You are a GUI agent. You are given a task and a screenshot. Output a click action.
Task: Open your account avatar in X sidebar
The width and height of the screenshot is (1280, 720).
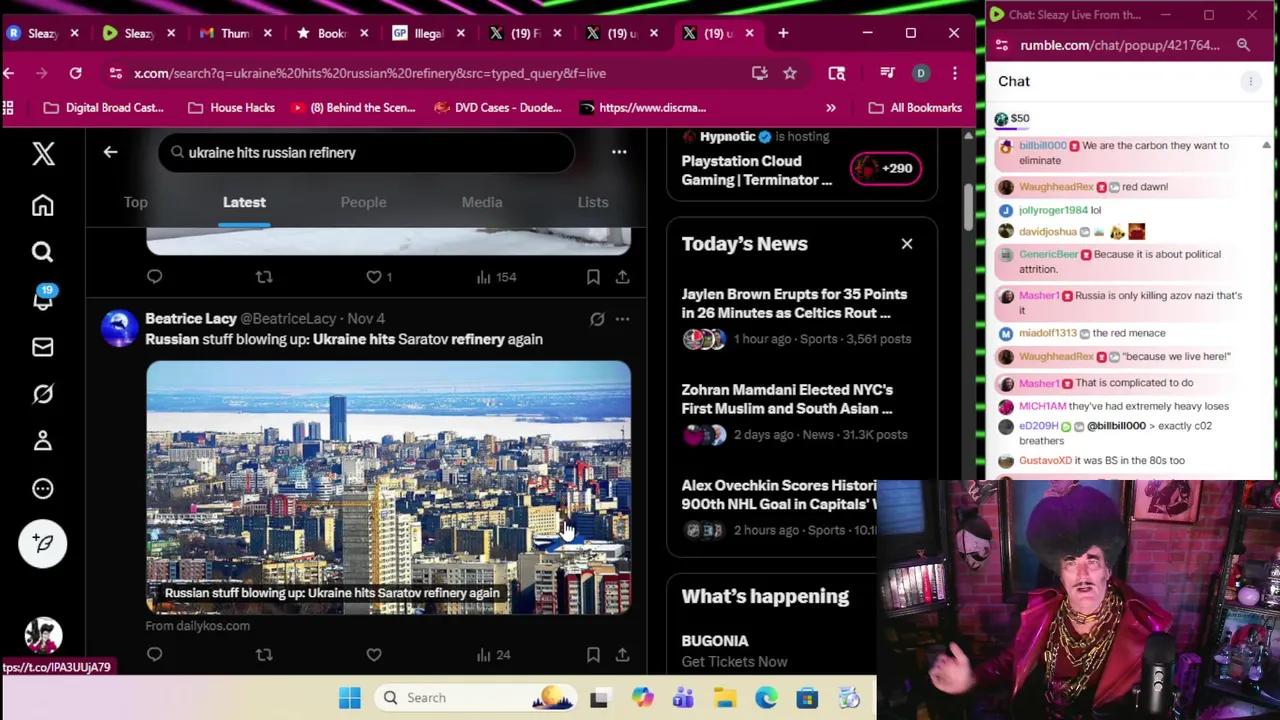point(42,635)
